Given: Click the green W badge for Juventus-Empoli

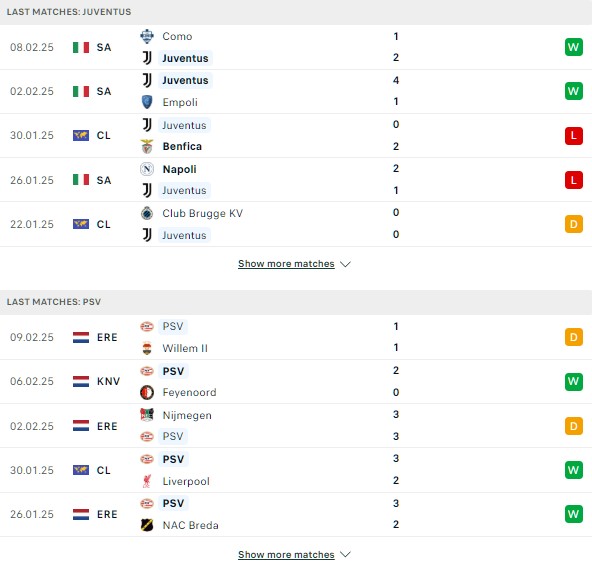Looking at the screenshot, I should pos(574,91).
